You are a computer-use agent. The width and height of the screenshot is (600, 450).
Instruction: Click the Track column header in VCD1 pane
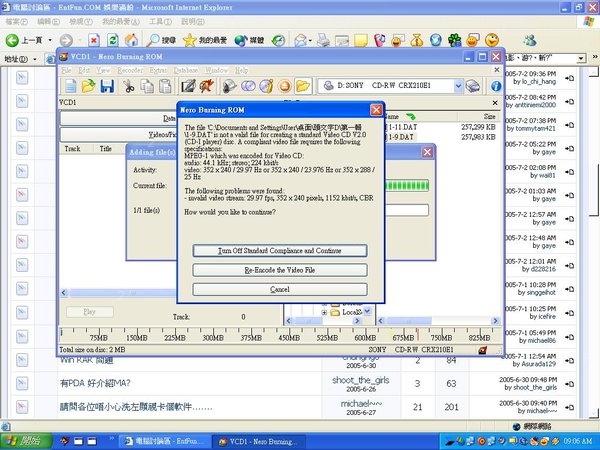tap(72, 149)
